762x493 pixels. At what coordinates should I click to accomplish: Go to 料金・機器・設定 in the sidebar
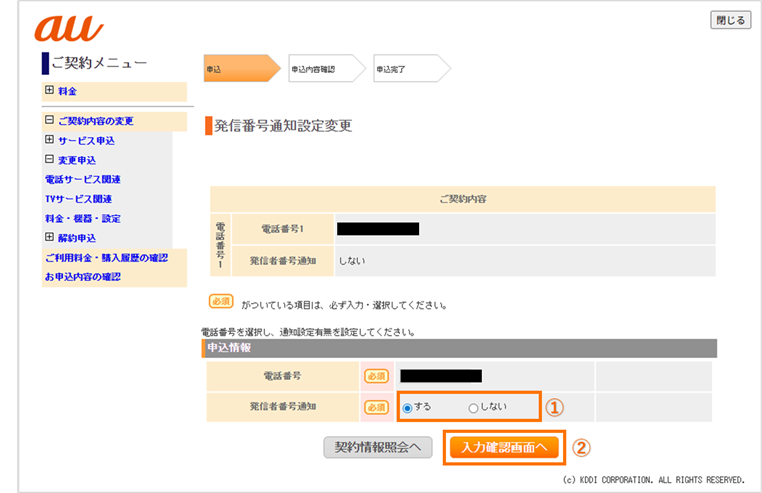(x=83, y=219)
